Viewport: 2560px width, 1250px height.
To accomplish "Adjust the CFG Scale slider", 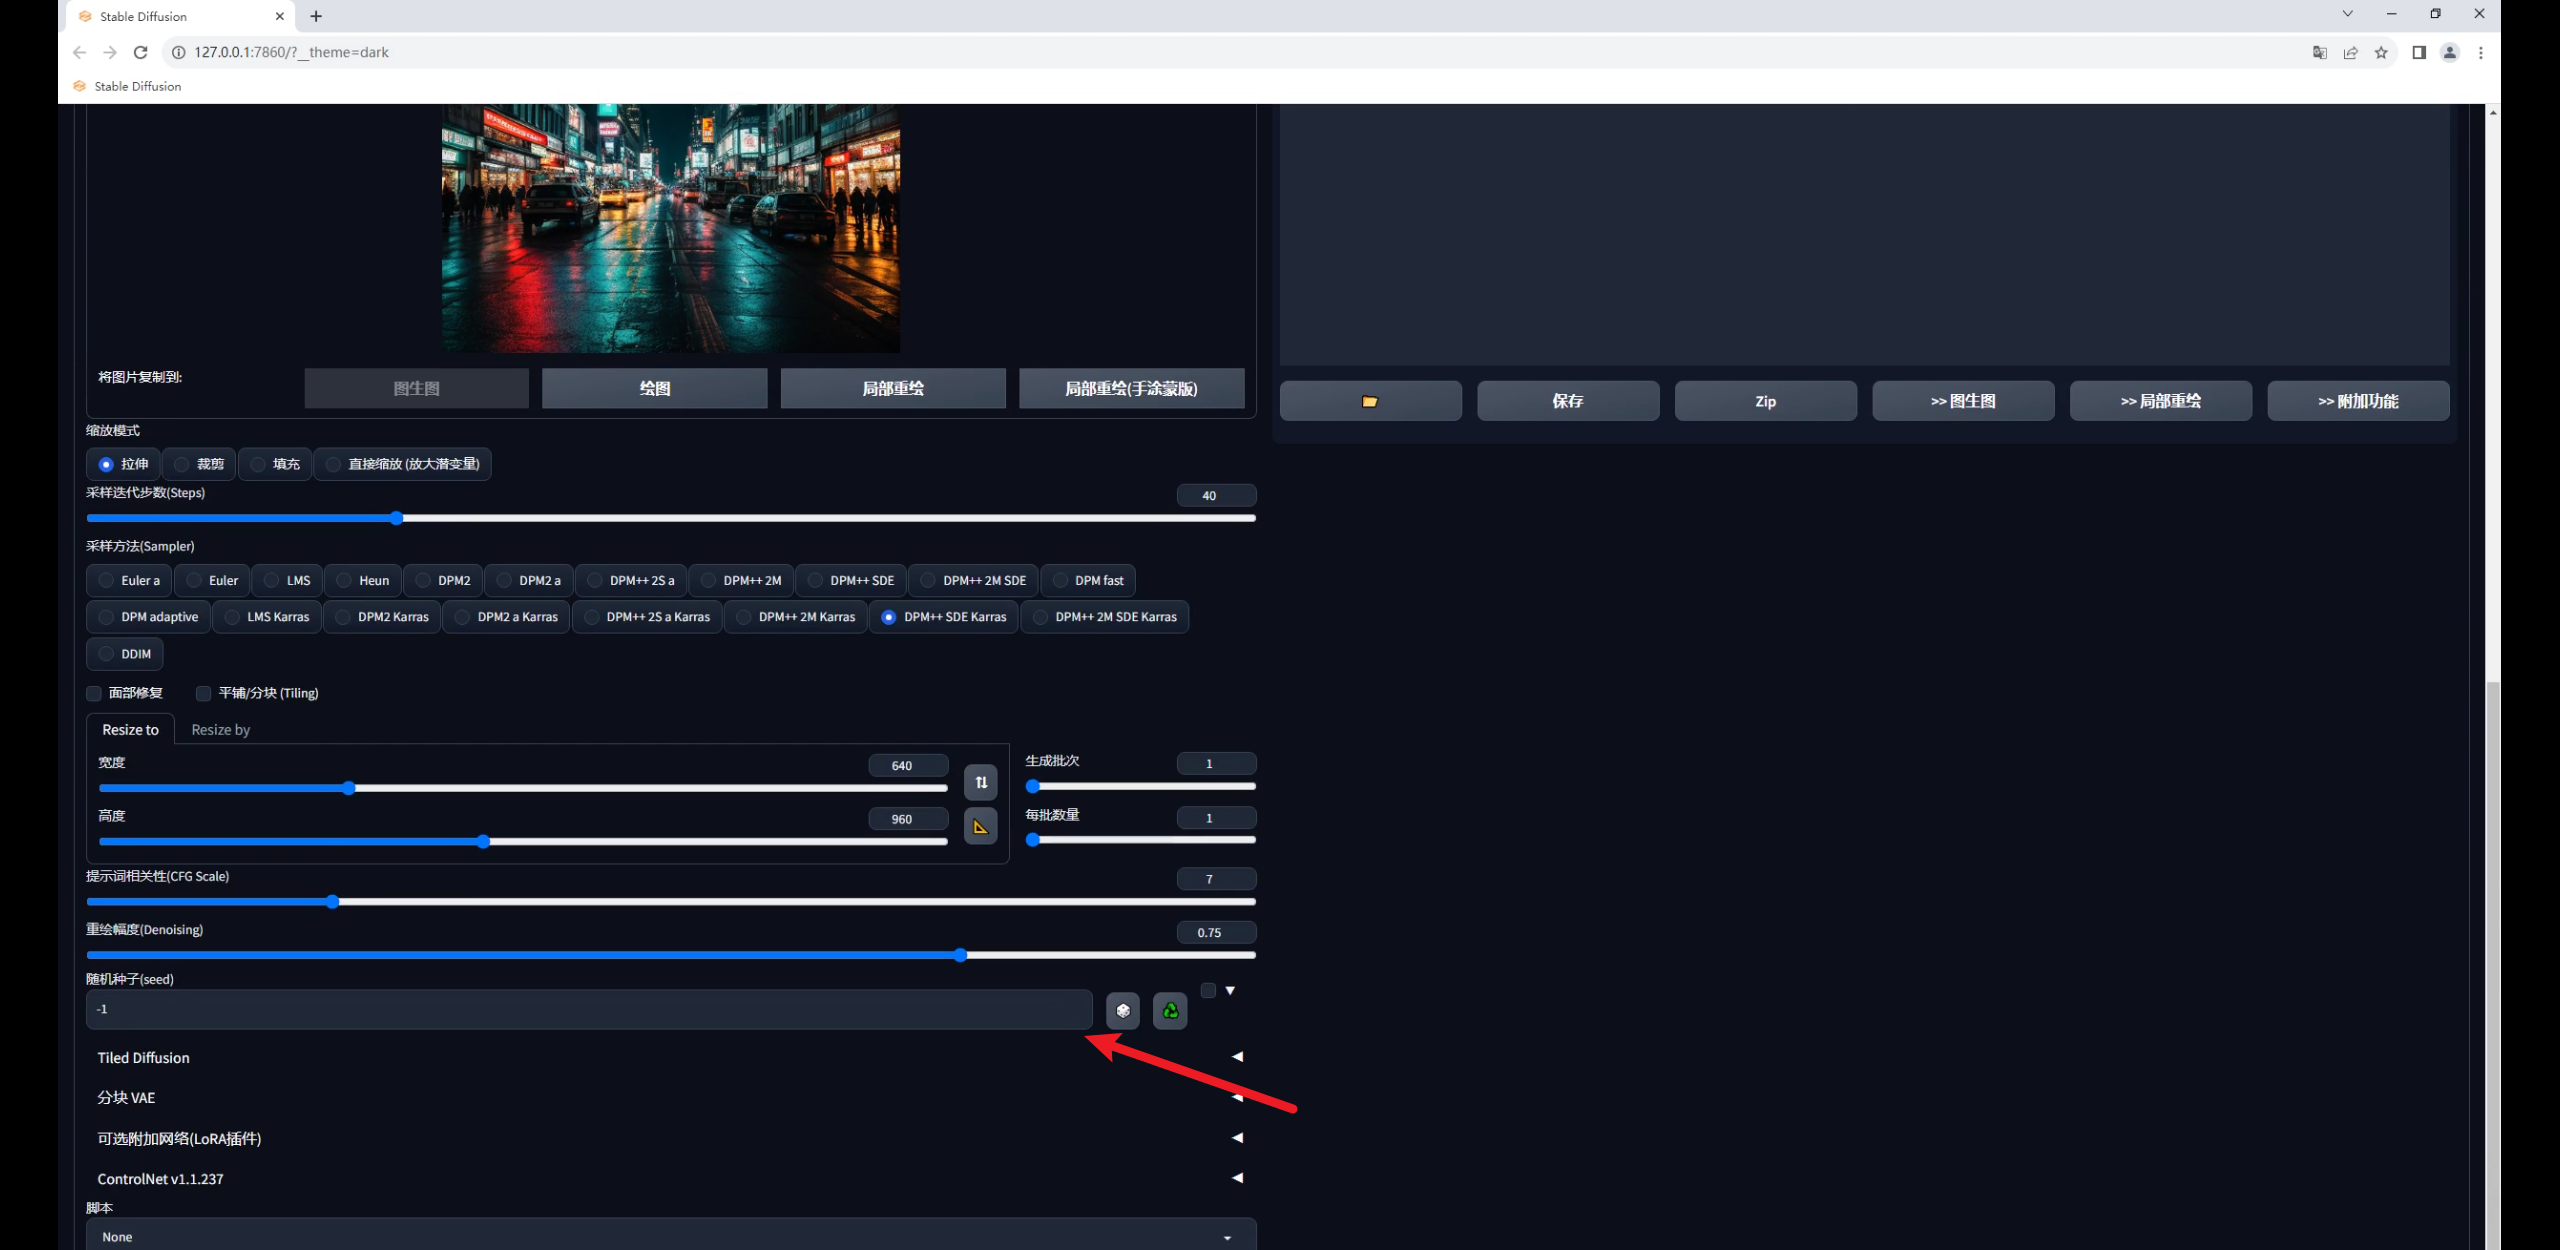I will [x=670, y=902].
